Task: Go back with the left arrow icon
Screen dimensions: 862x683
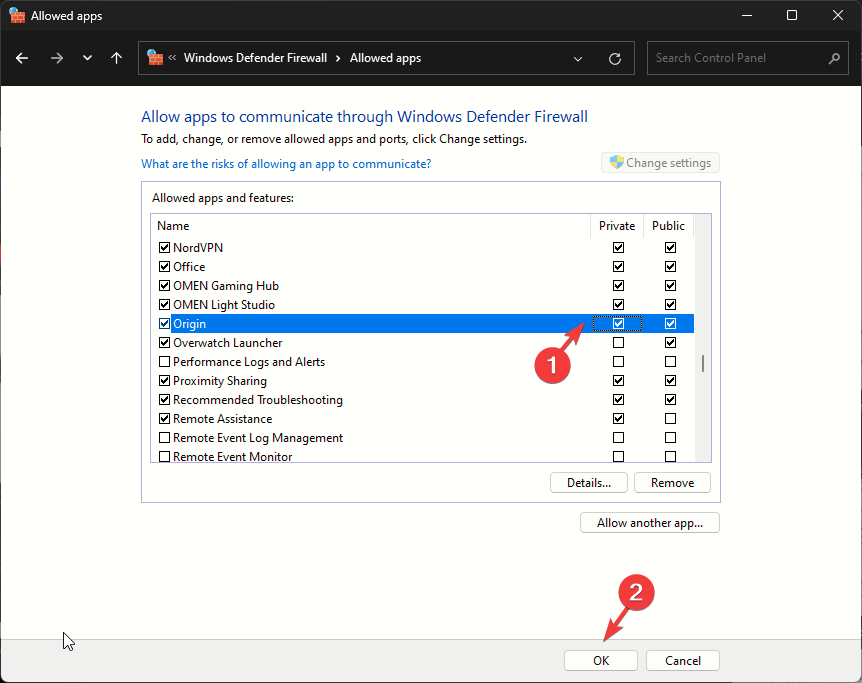Action: (22, 58)
